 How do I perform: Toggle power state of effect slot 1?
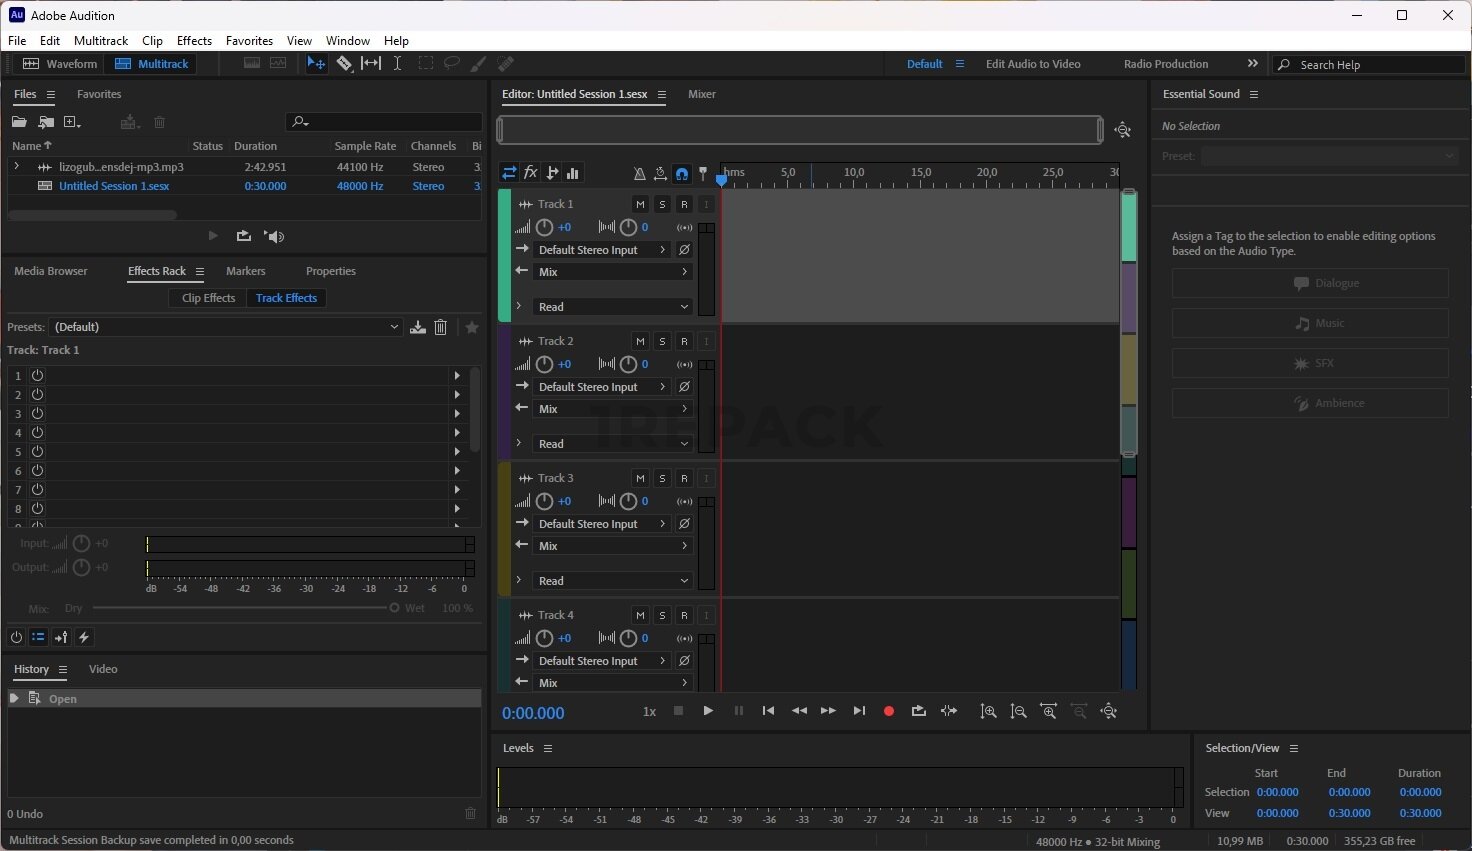(x=38, y=376)
